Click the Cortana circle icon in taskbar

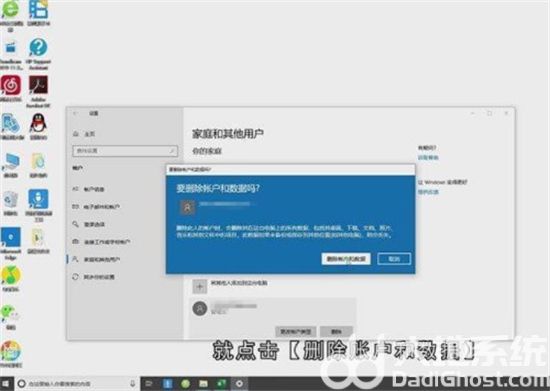point(21,384)
